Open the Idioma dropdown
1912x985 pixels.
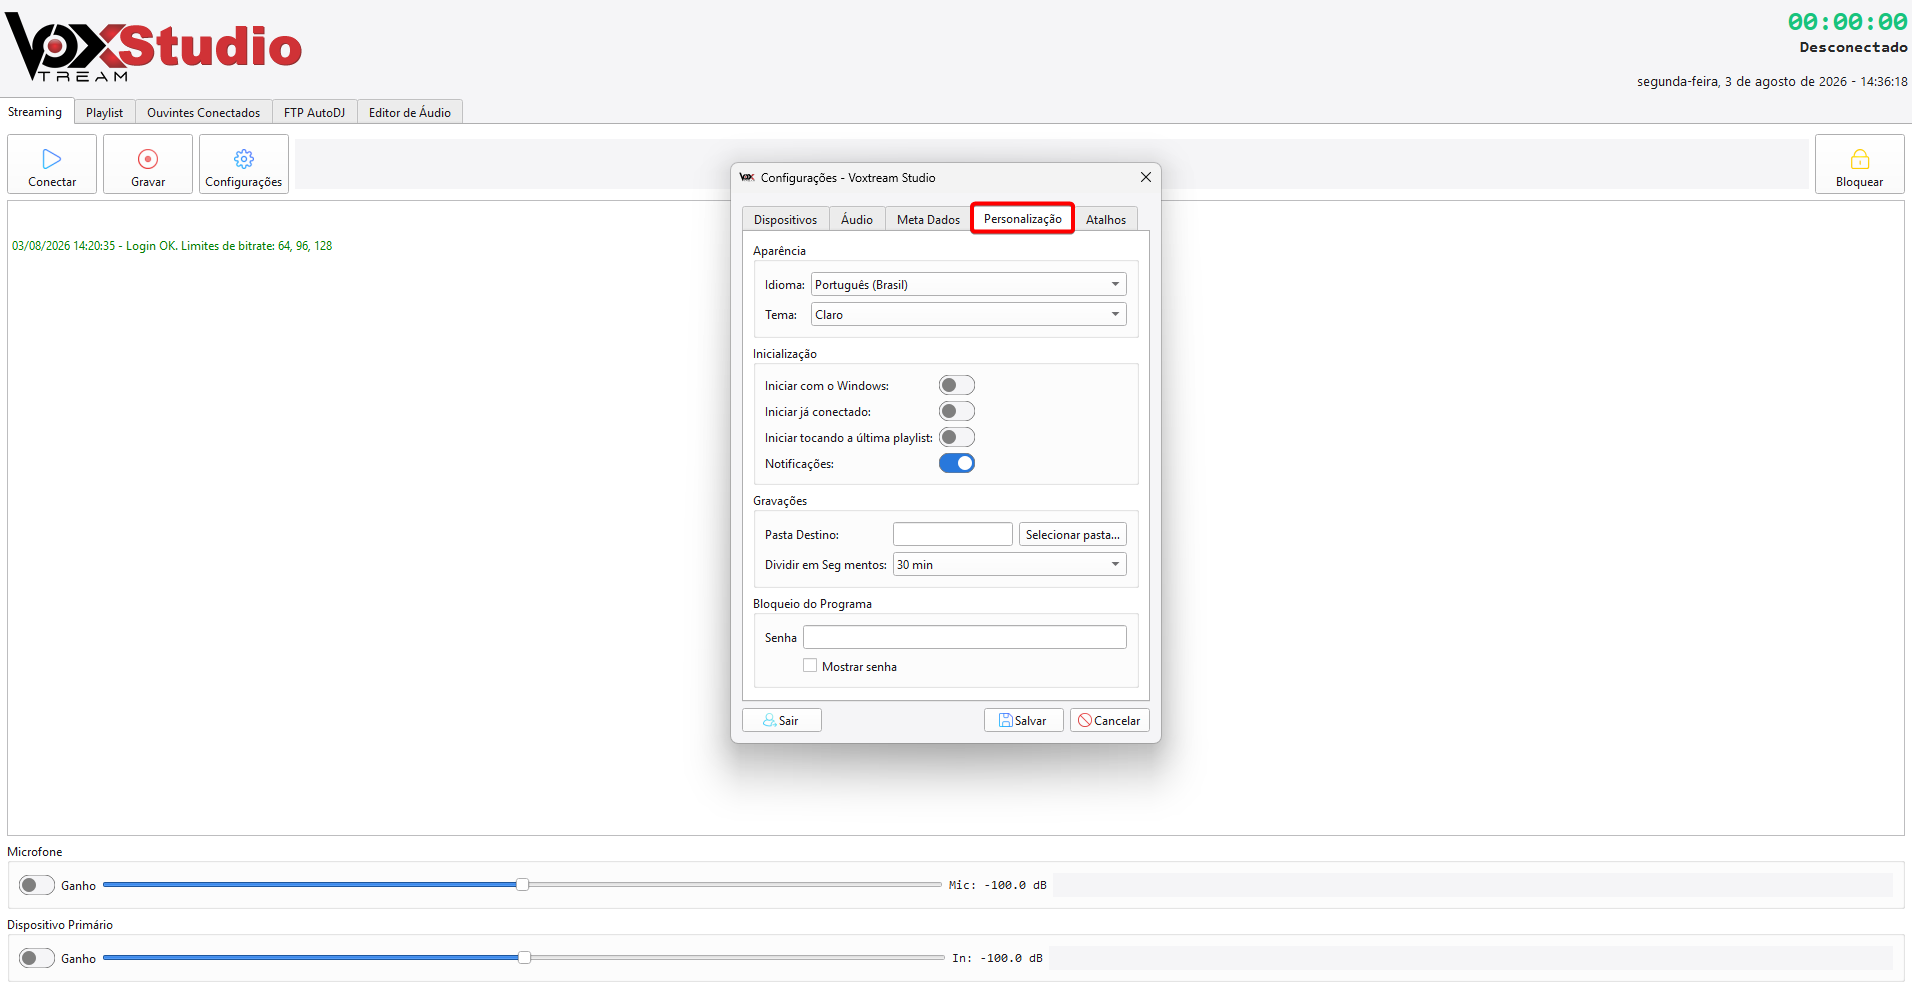click(968, 284)
